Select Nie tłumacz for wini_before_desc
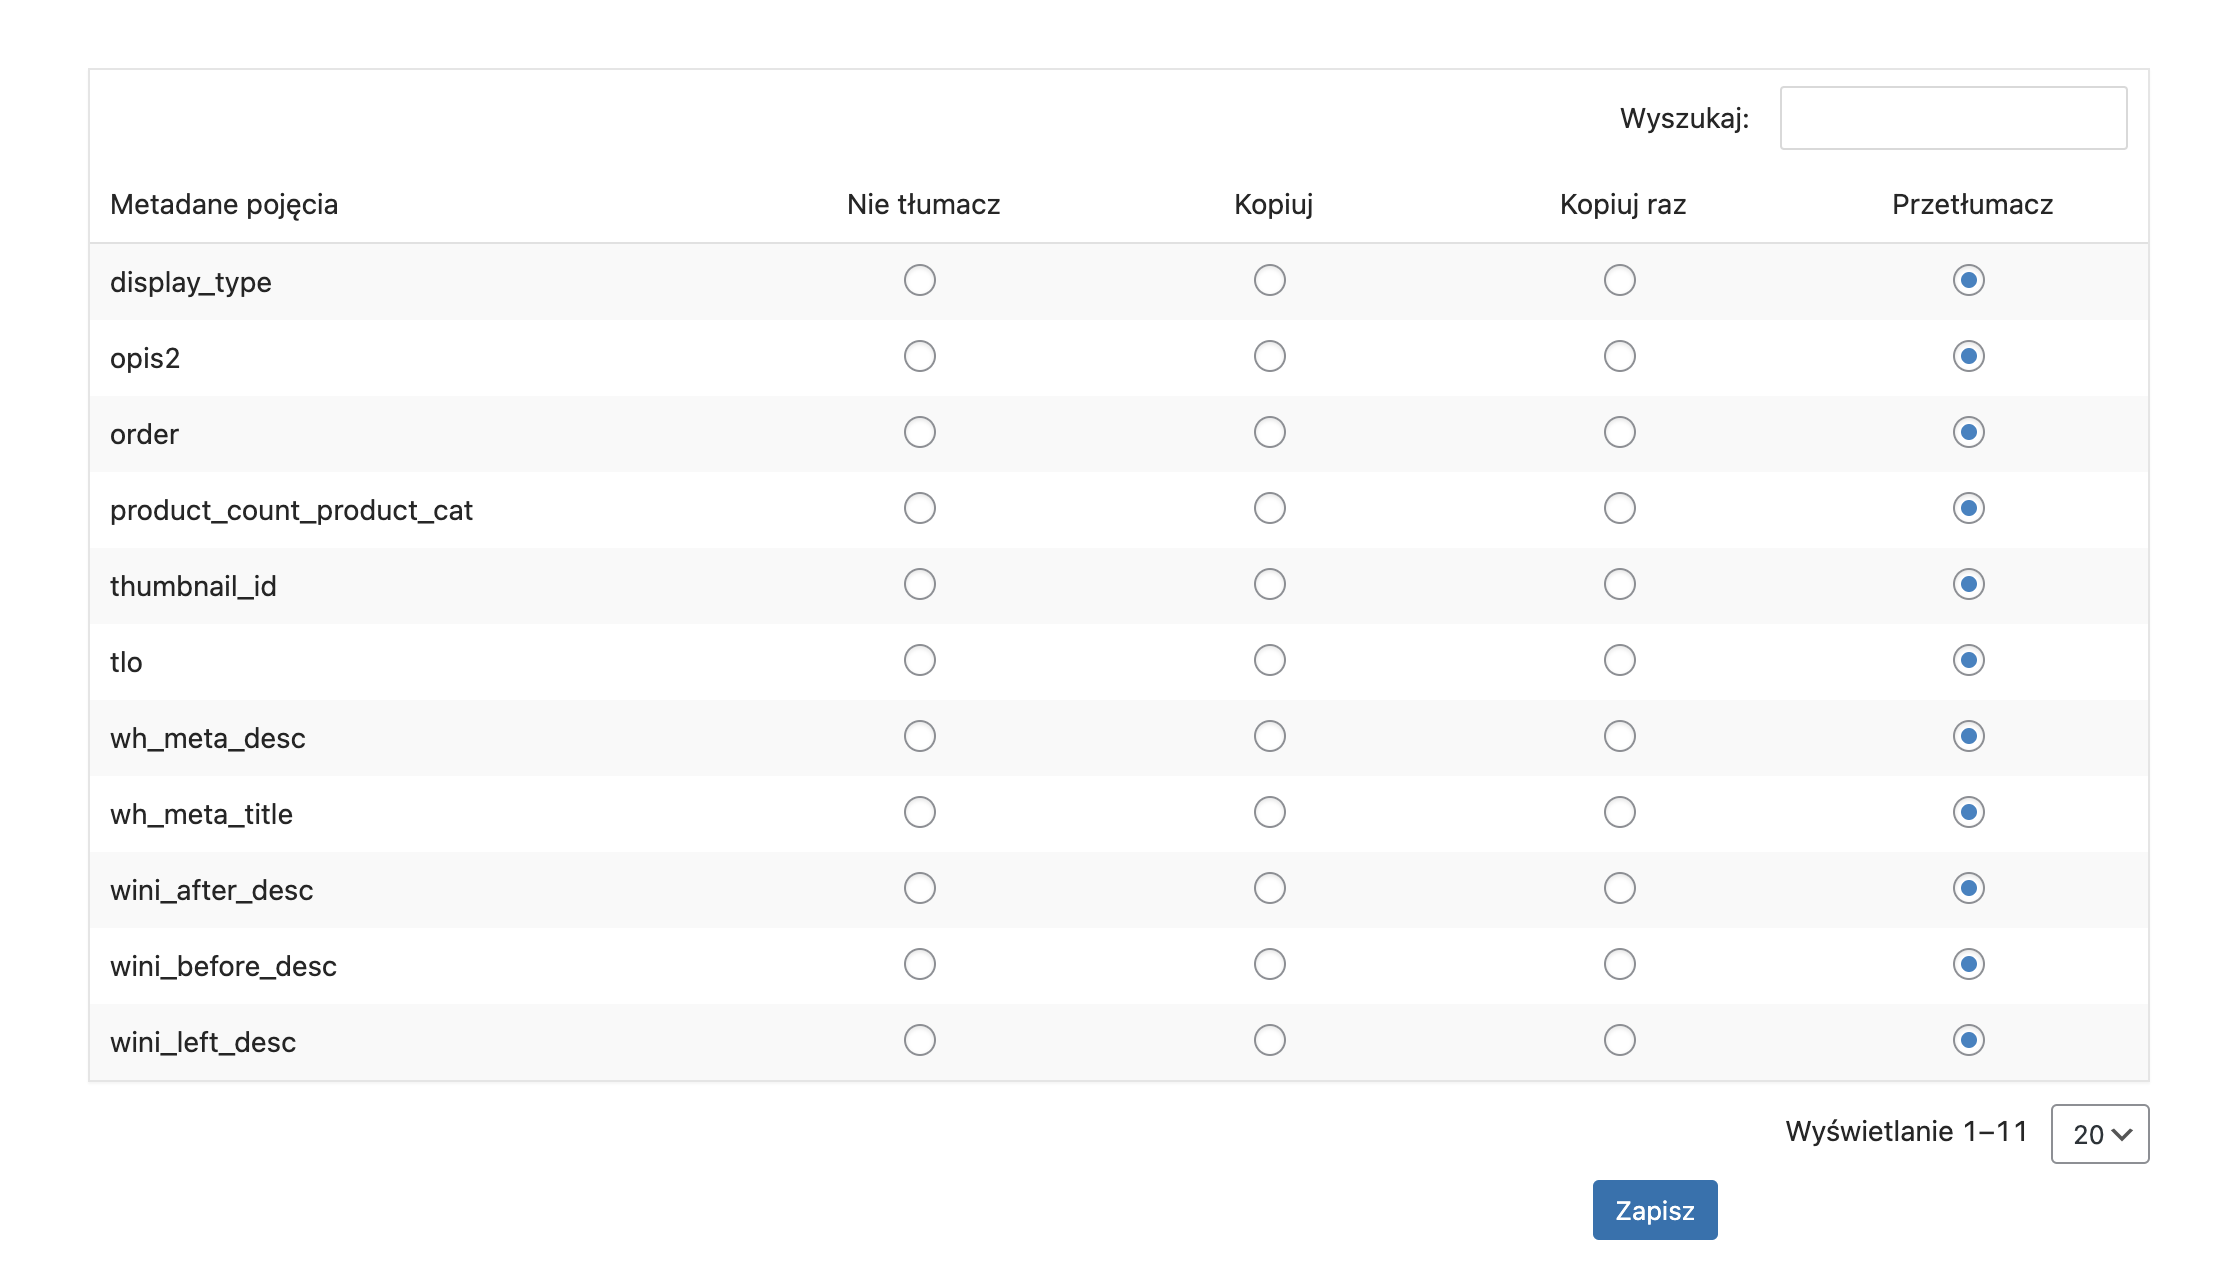Screen dimensions: 2228x1266 [x=920, y=964]
